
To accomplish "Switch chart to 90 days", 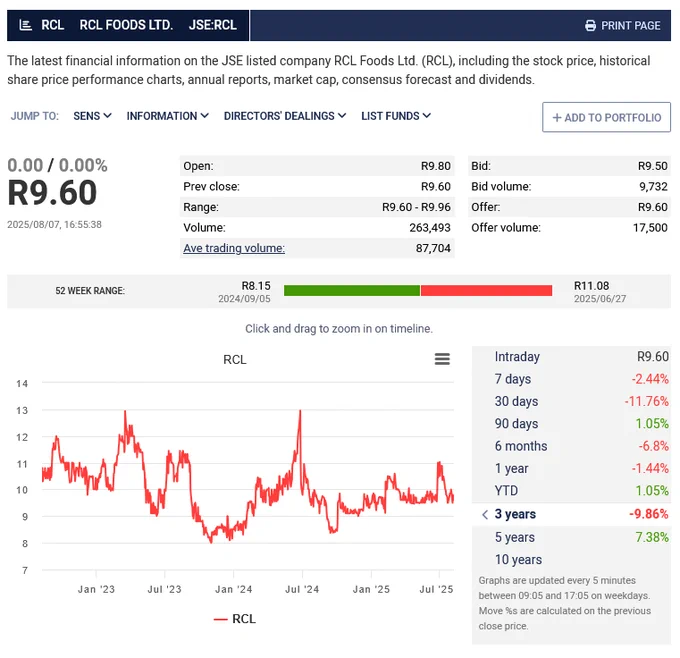I will click(571, 423).
